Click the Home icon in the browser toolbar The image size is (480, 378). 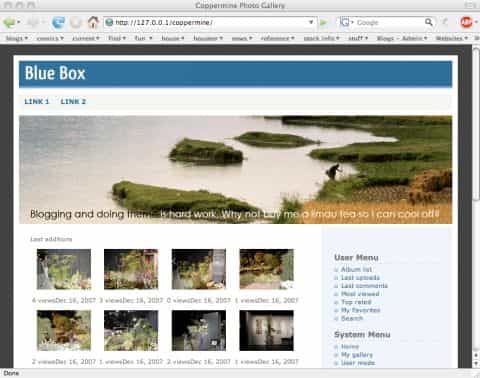click(x=93, y=22)
